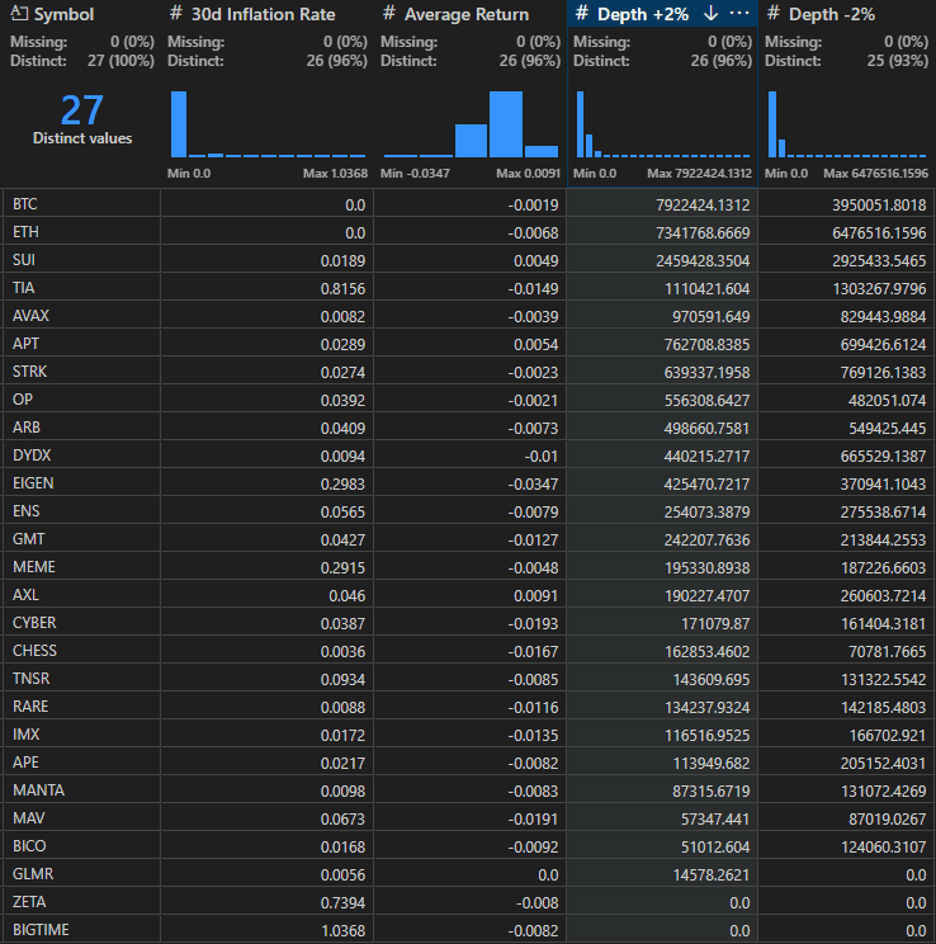The image size is (936, 944).
Task: Click the BIGTIME inflation rate value 1.0368
Action: click(343, 931)
